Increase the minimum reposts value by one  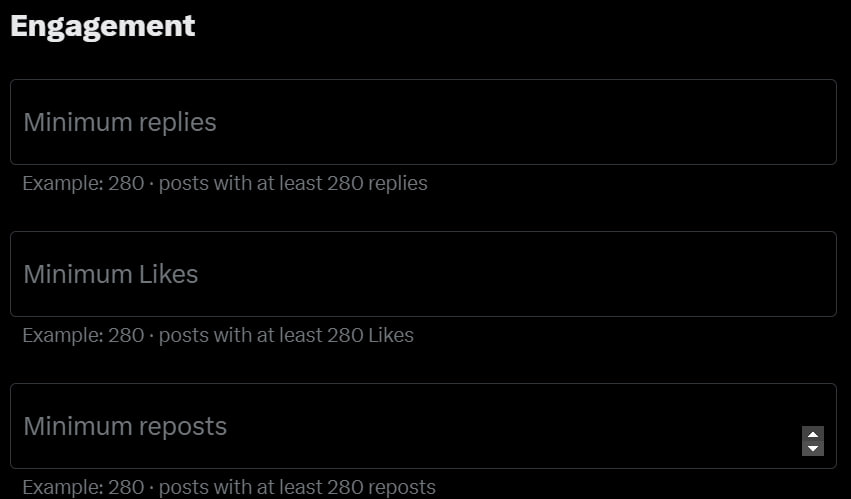pyautogui.click(x=813, y=434)
